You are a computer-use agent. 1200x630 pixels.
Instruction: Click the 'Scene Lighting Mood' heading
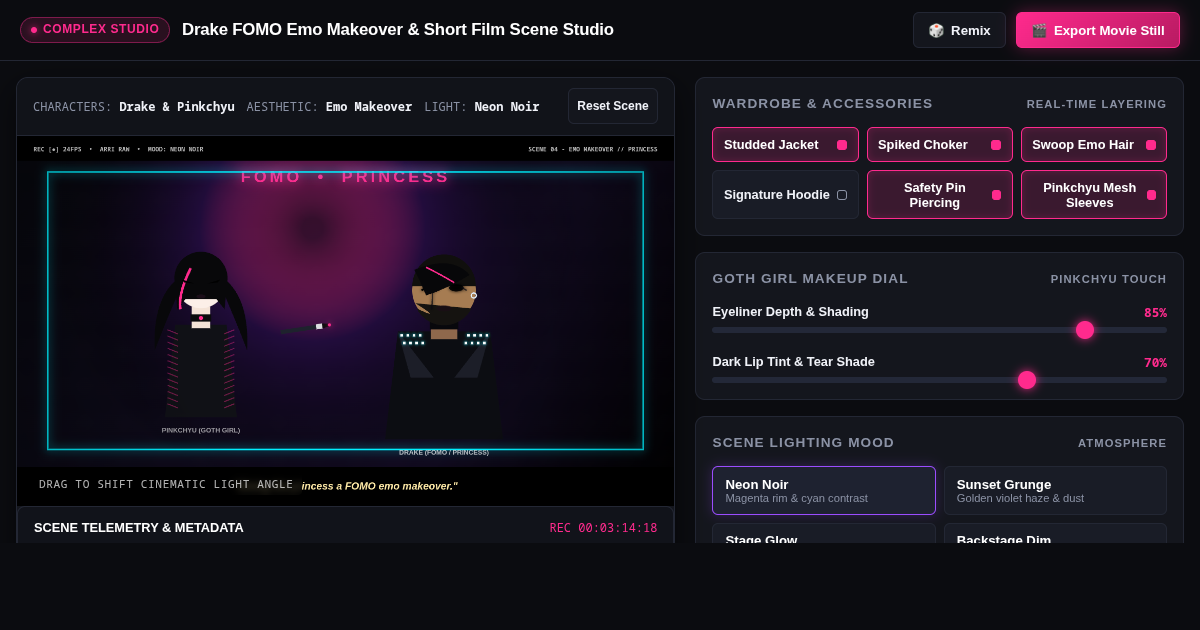pyautogui.click(x=803, y=442)
